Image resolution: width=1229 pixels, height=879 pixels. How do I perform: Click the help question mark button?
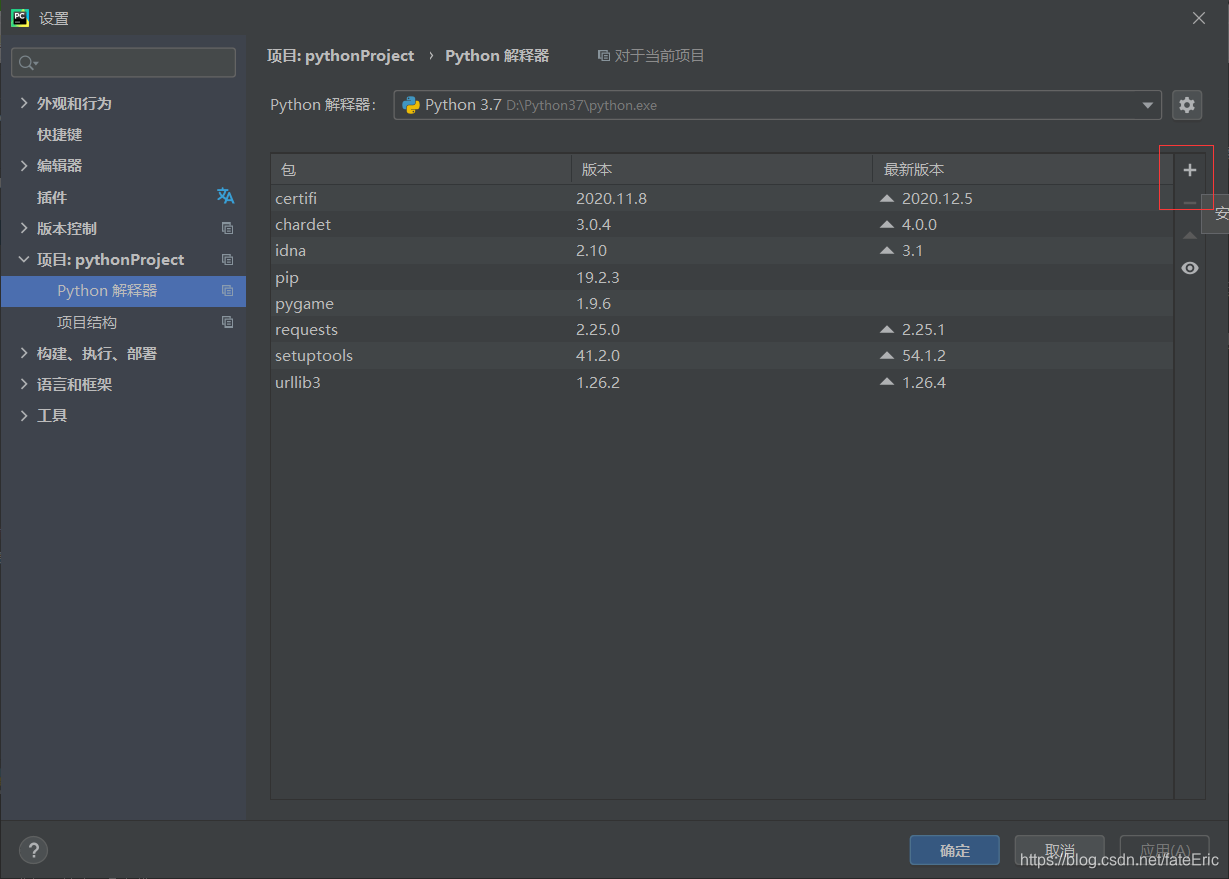[33, 850]
